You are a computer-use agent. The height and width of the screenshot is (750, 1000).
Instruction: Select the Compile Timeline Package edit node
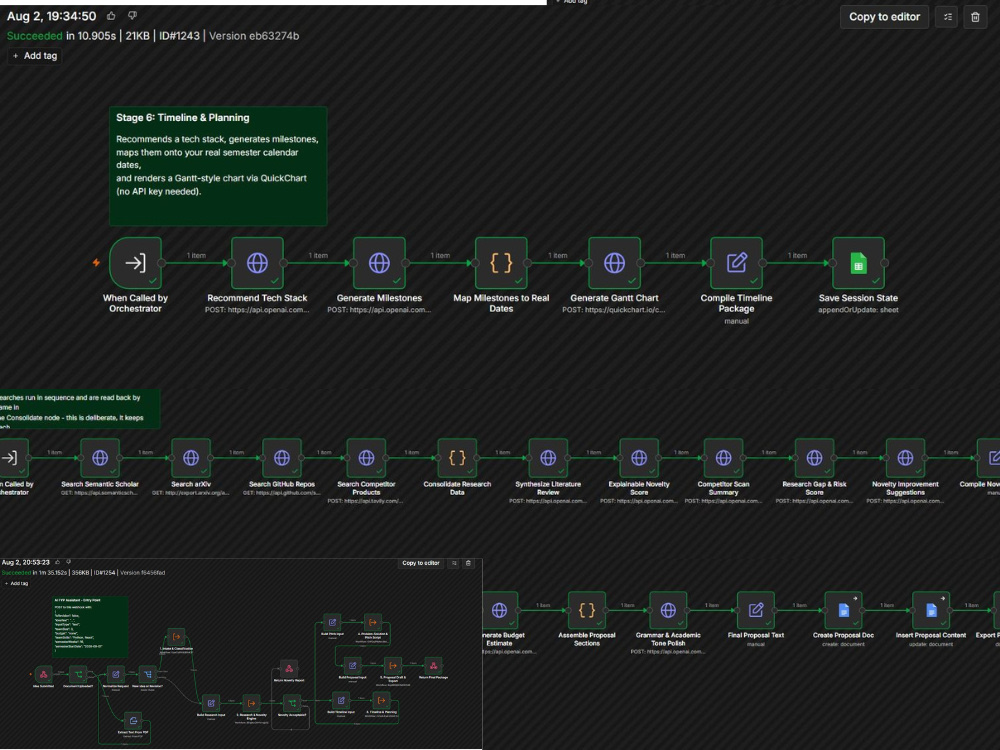736,263
